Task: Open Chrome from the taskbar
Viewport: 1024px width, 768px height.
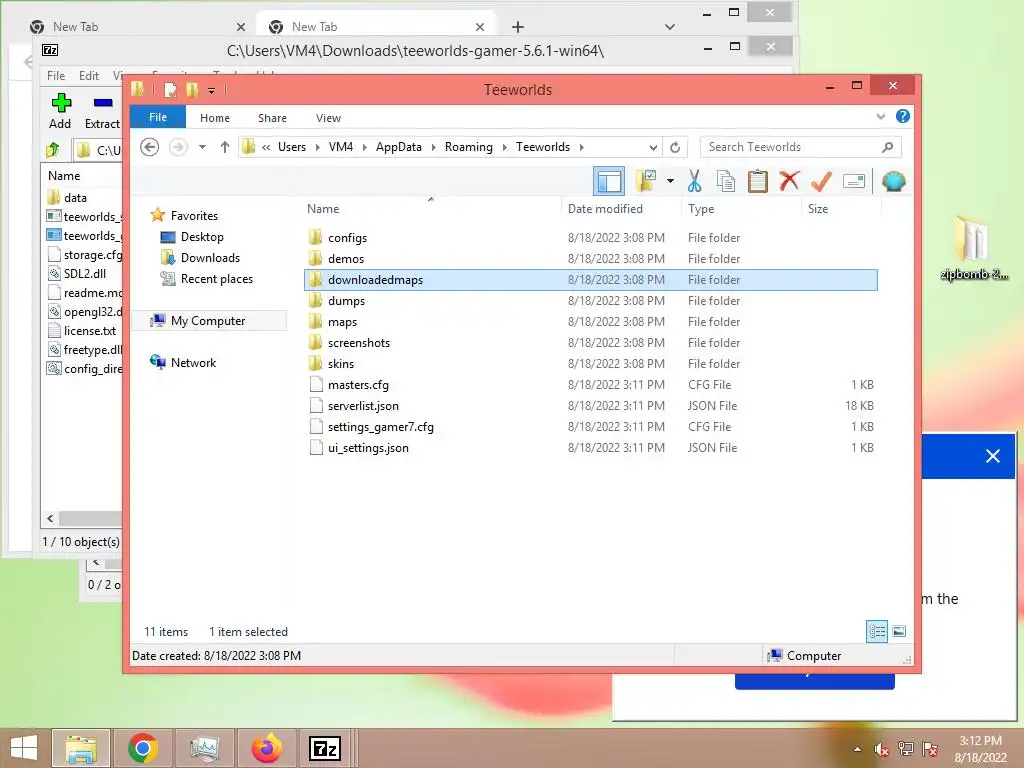Action: click(x=142, y=748)
